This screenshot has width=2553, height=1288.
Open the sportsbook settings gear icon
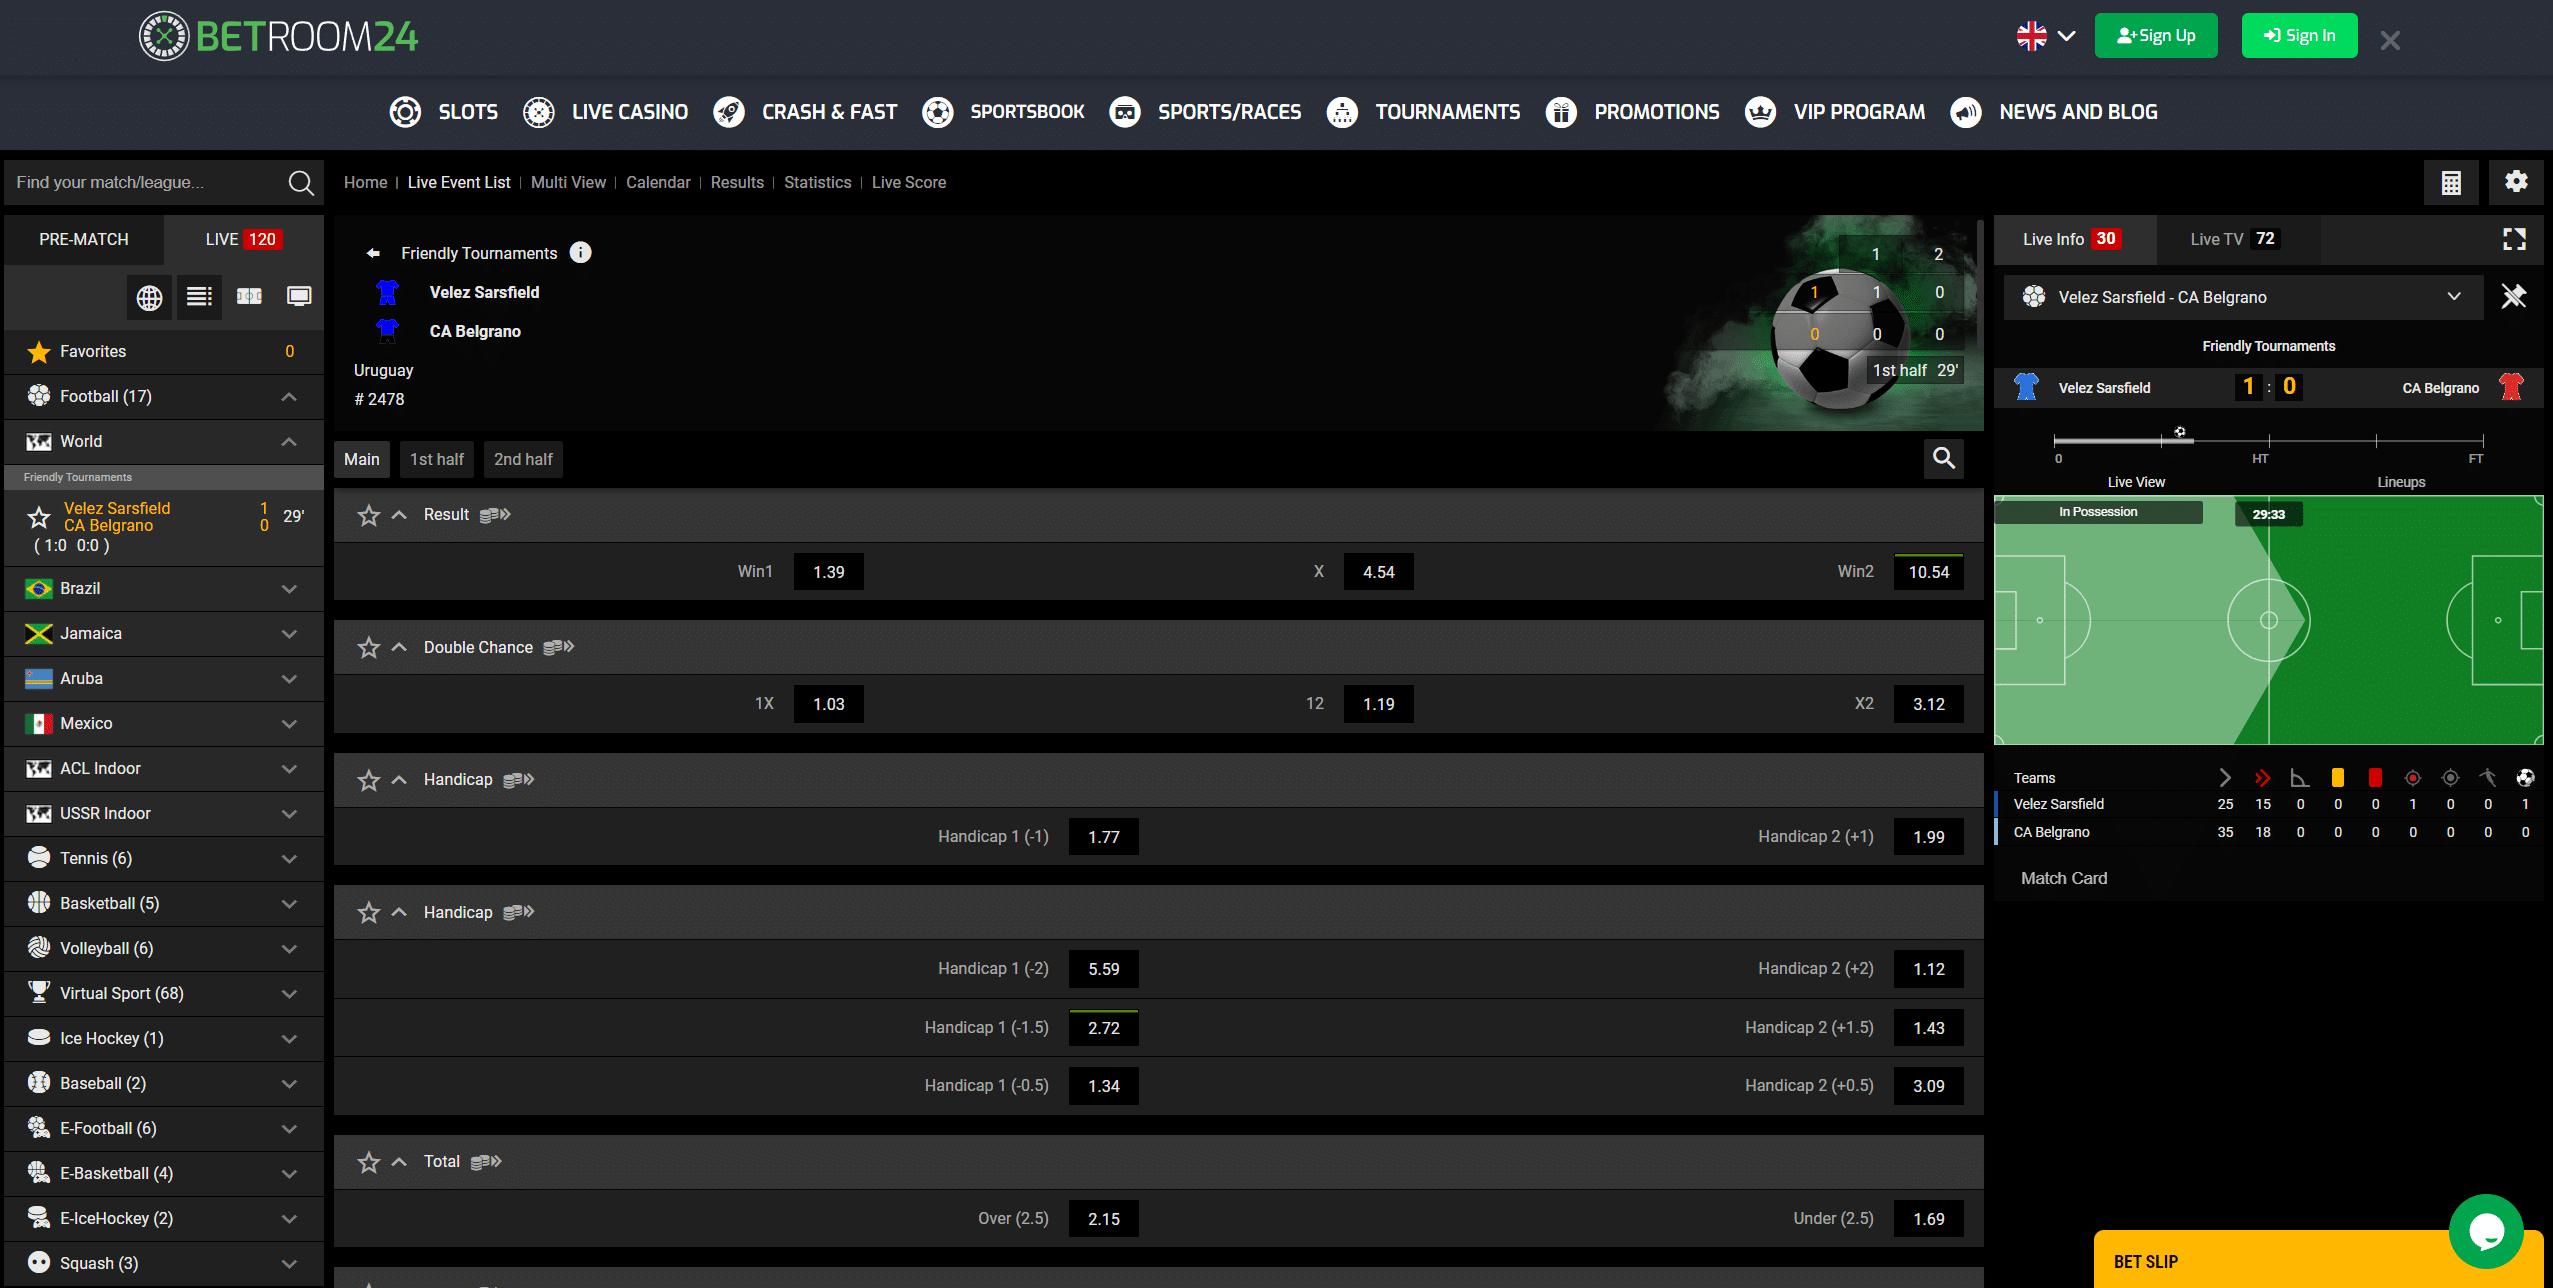pos(2517,182)
